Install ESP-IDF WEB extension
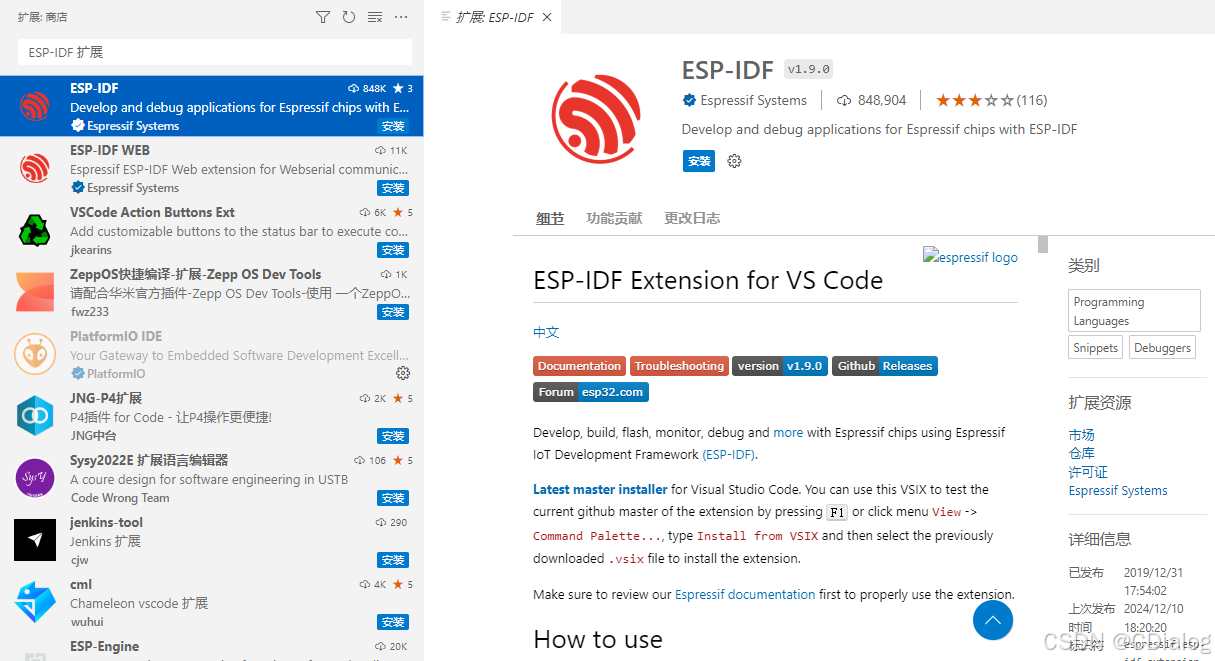The height and width of the screenshot is (661, 1215). coord(393,188)
